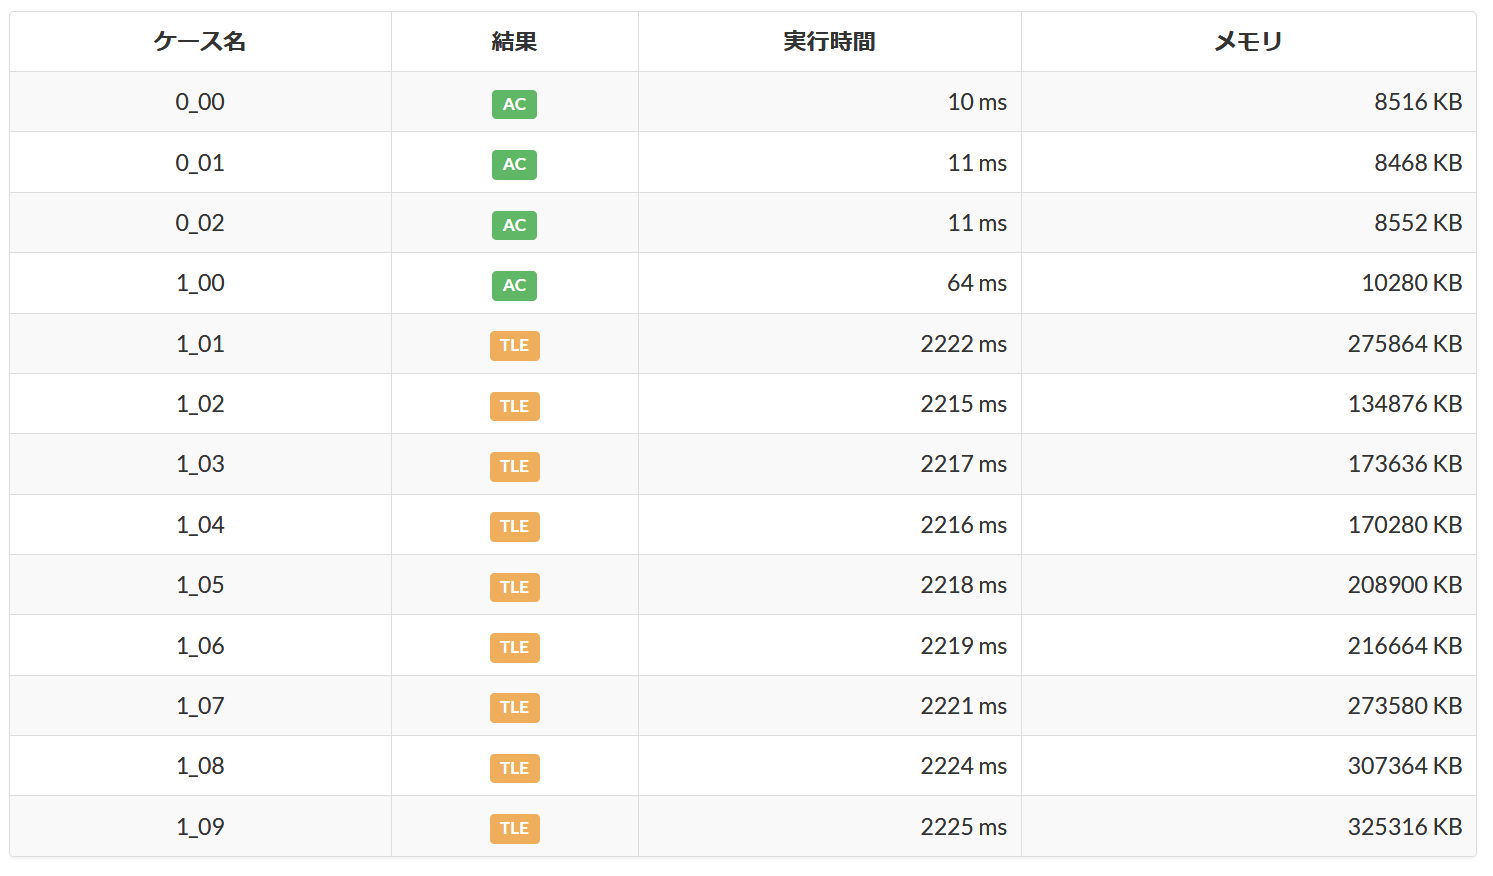Image resolution: width=1493 pixels, height=876 pixels.
Task: Click the 11 ms time for case 0_01
Action: pyautogui.click(x=977, y=163)
